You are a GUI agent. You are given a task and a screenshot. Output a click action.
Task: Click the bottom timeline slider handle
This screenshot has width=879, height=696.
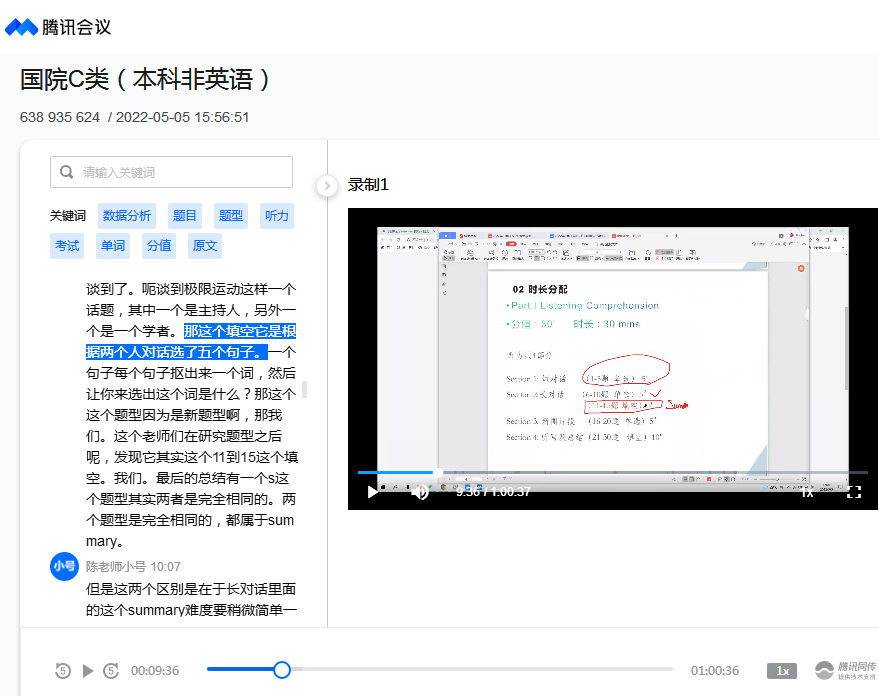pos(282,670)
